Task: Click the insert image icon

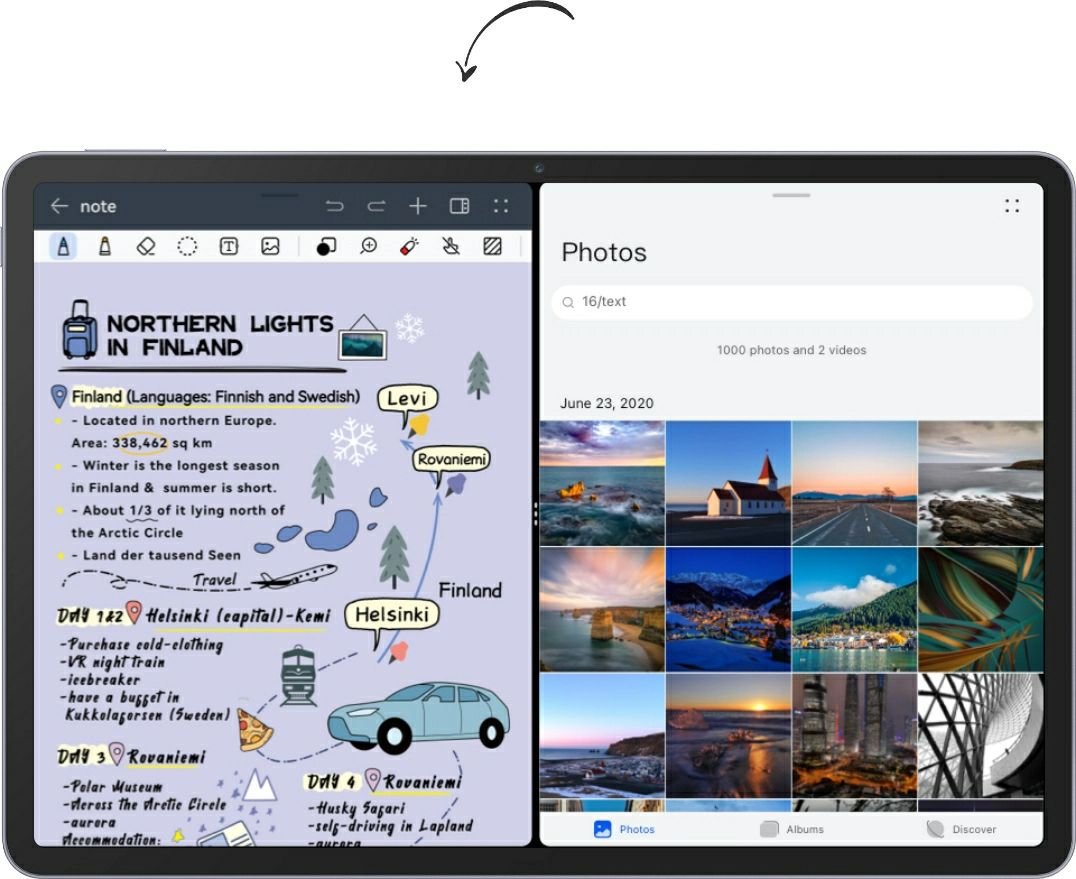Action: point(270,246)
